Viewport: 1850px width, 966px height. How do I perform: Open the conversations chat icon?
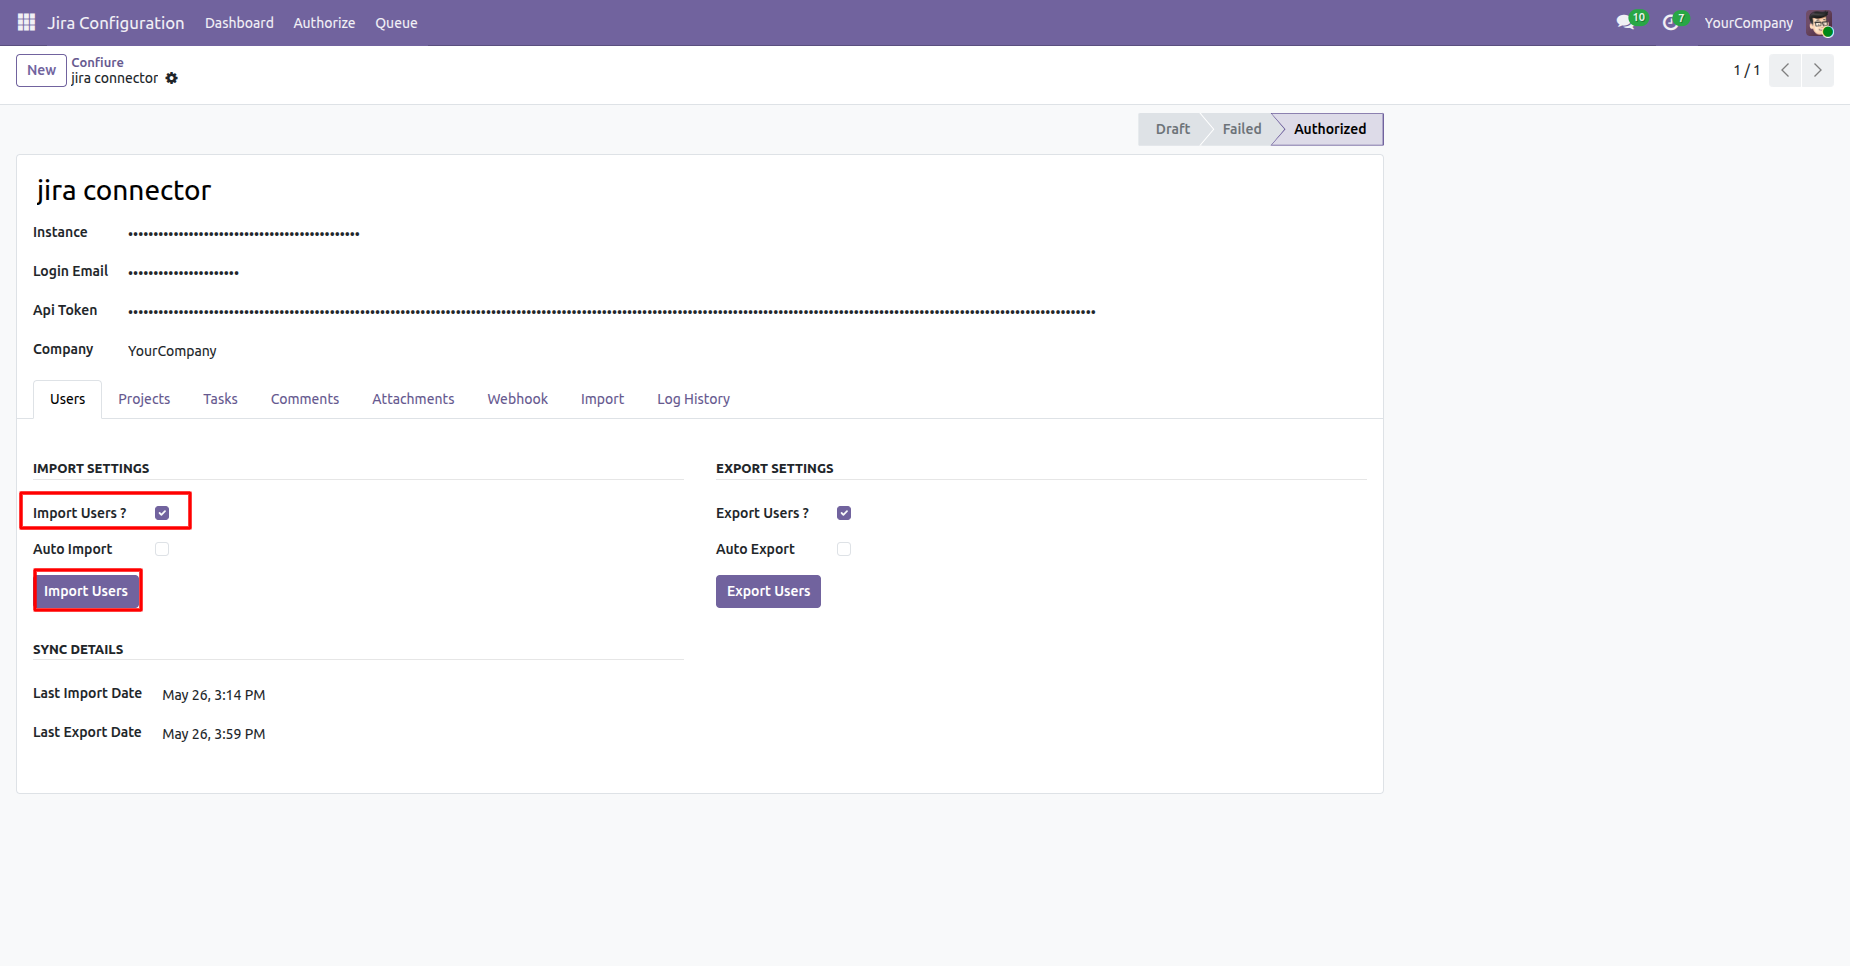click(1625, 22)
